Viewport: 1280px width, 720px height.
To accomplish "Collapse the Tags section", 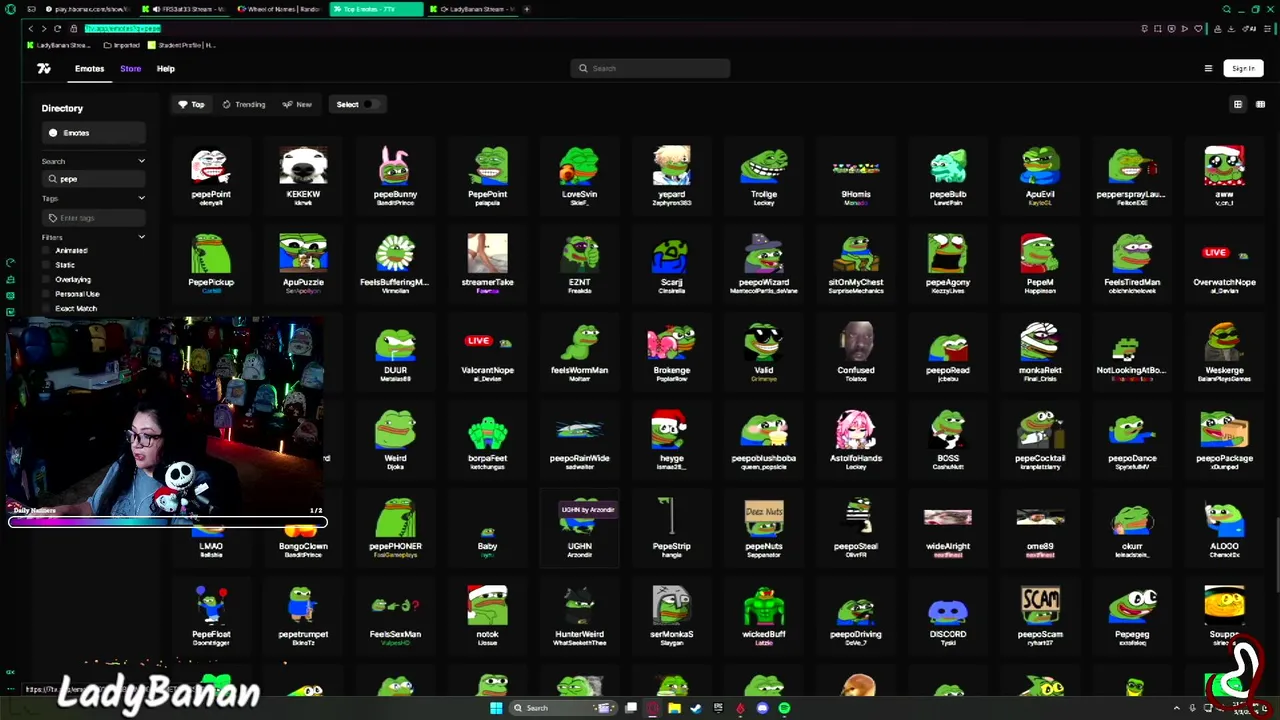I will tap(141, 198).
